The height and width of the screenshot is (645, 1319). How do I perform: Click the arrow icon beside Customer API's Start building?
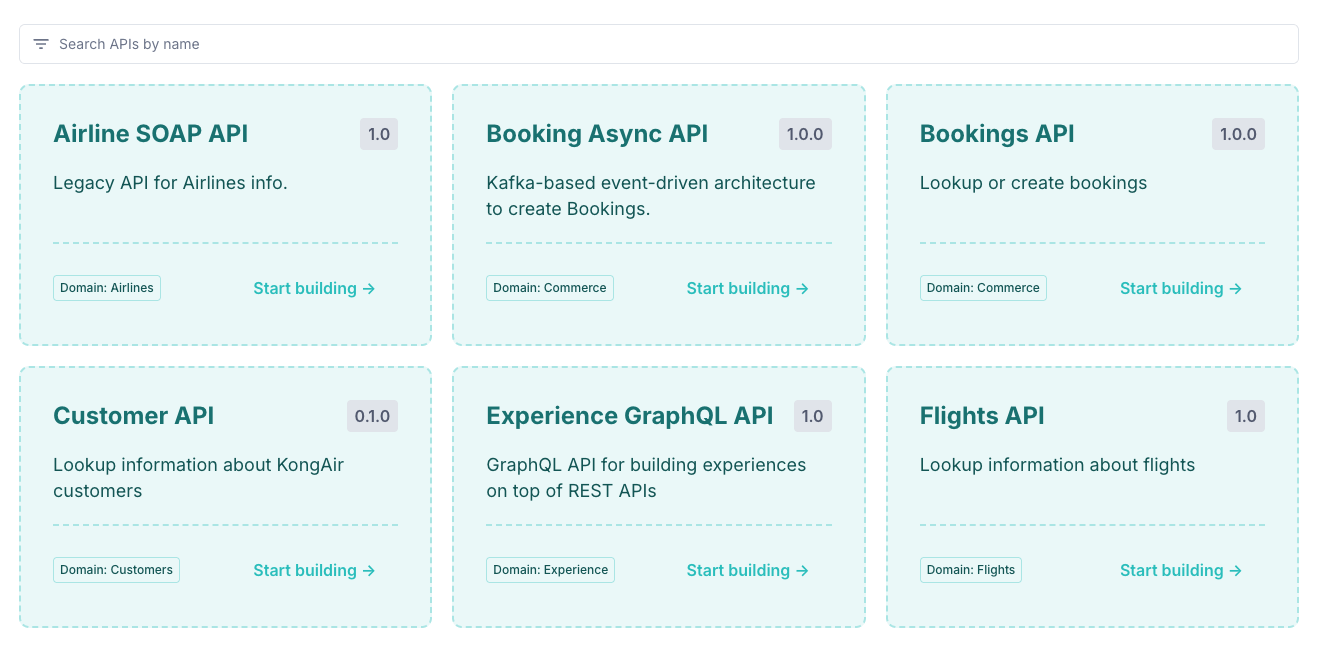click(368, 570)
